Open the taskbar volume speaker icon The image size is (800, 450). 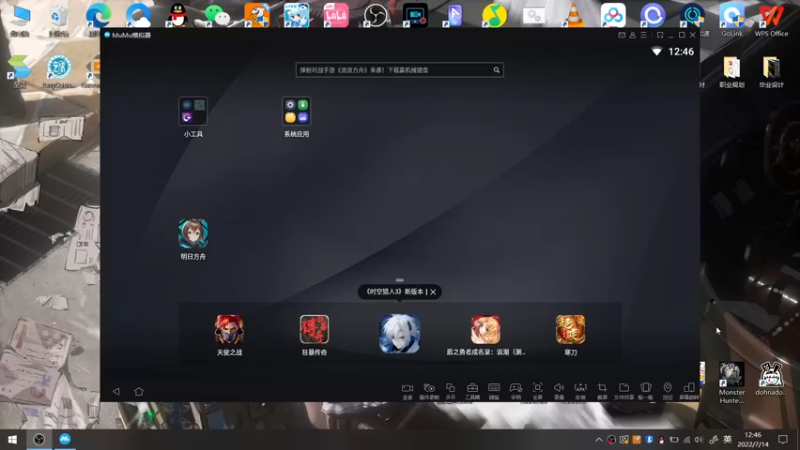coord(699,439)
